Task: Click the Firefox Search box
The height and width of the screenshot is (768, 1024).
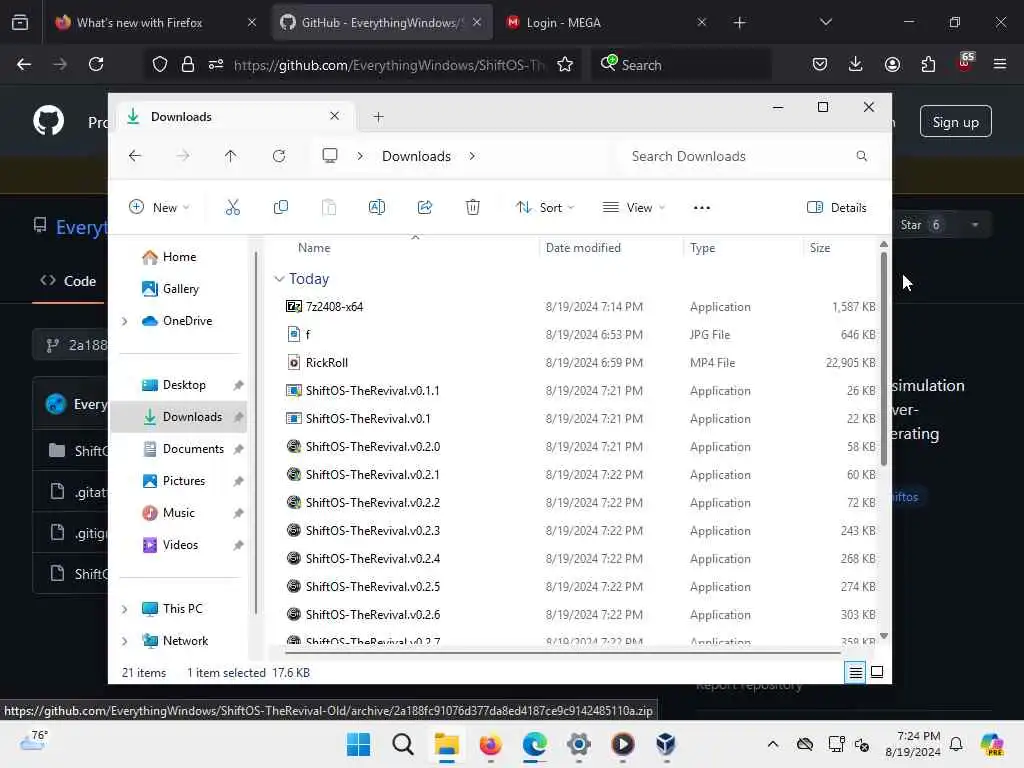Action: pyautogui.click(x=681, y=65)
